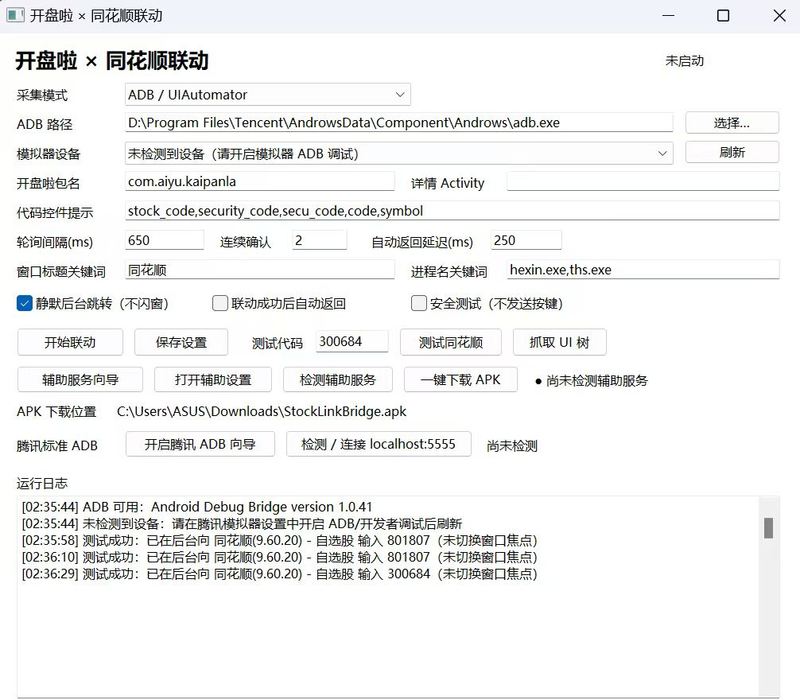Click log line at 02:36:29 输入 300684
The image size is (800, 700).
pos(280,574)
